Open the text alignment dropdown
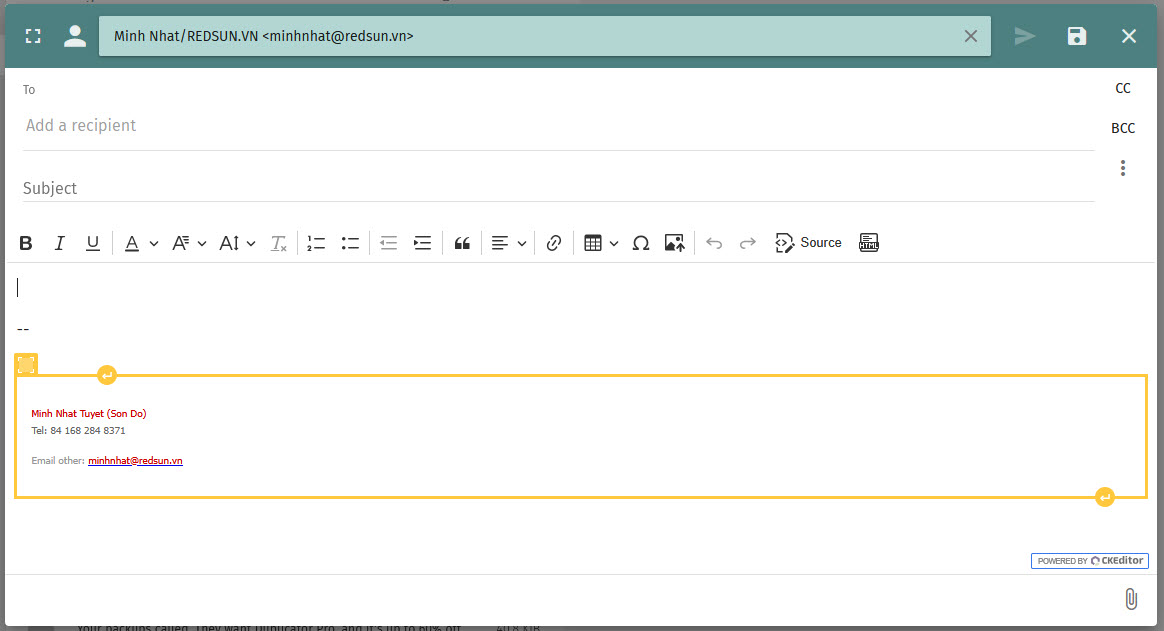This screenshot has height=631, width=1164. click(x=509, y=243)
